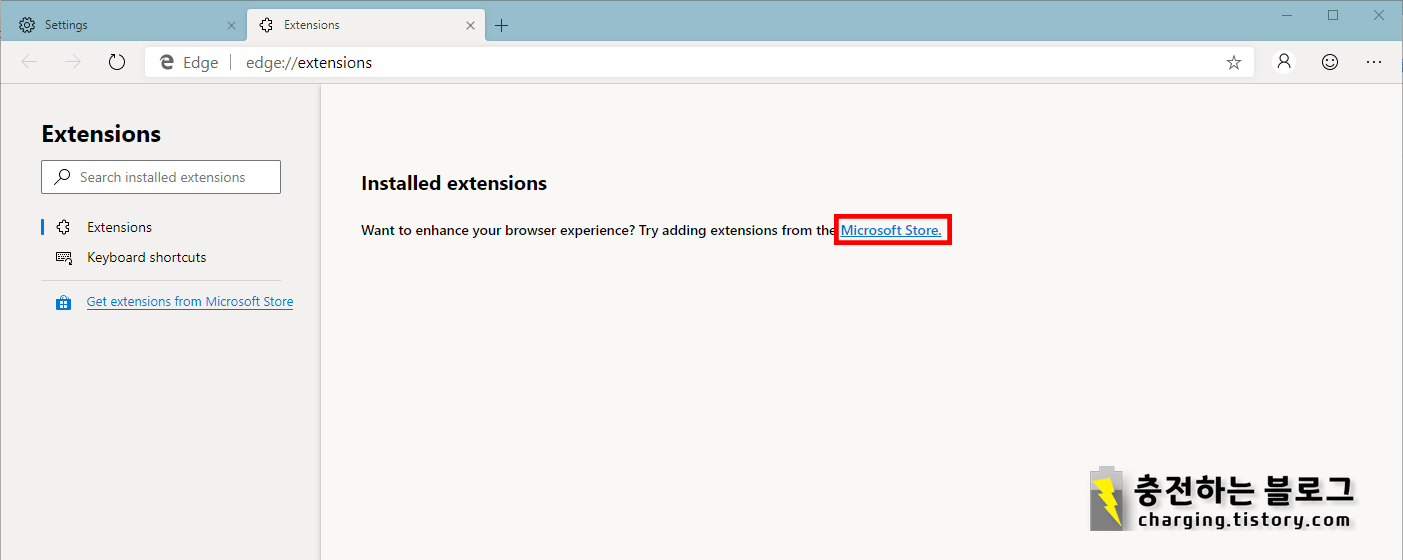Click the Installed extensions heading
Viewport: 1403px width, 560px height.
point(454,183)
